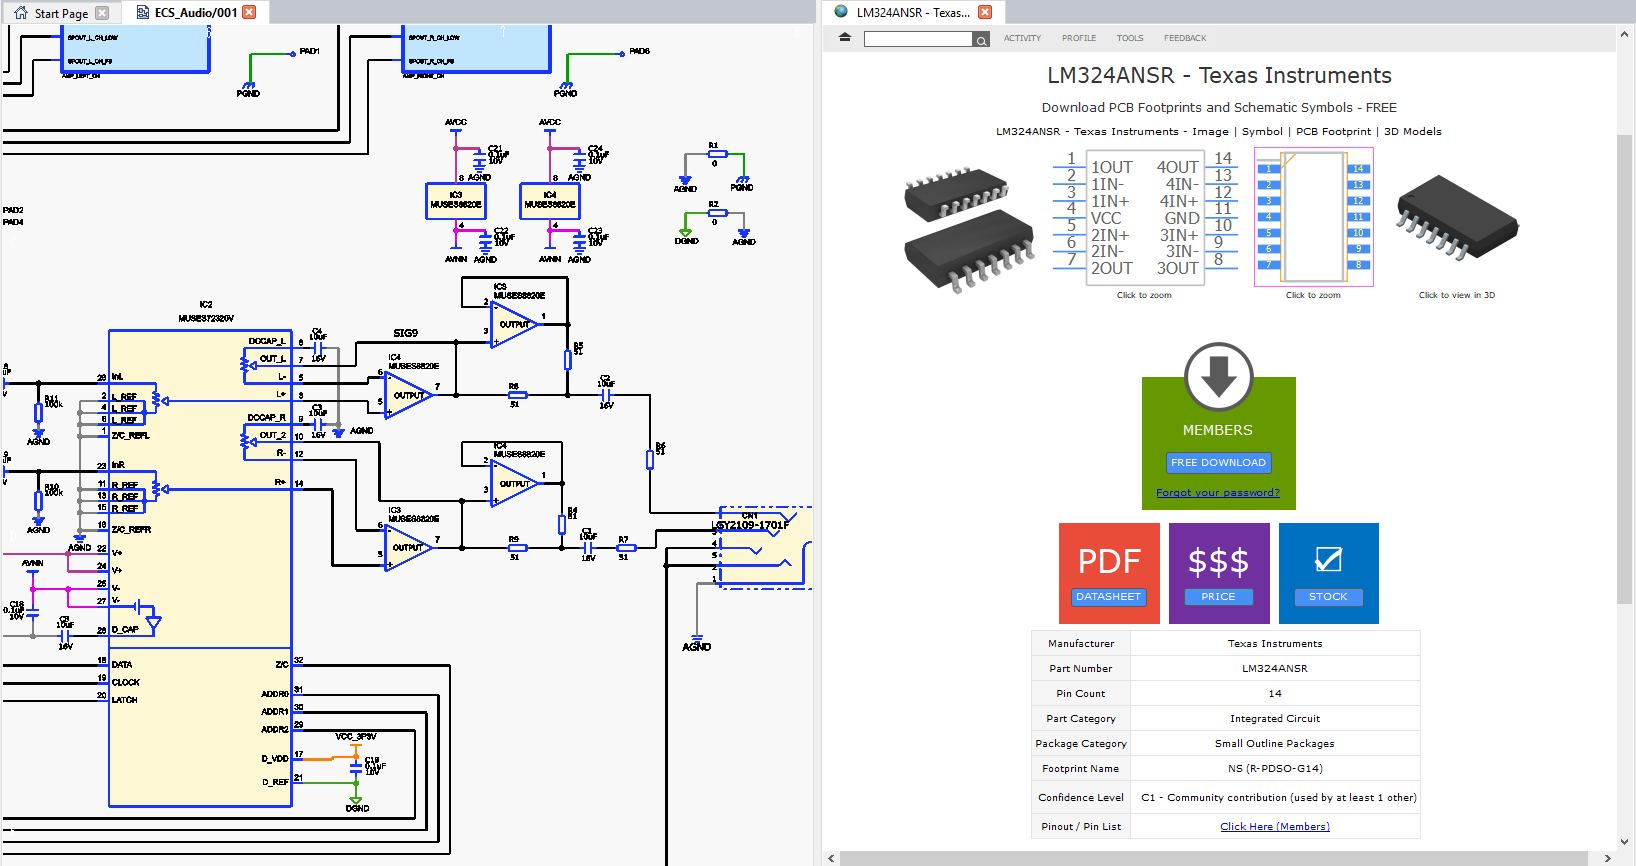This screenshot has width=1636, height=866.
Task: Click the stock checkmark tile icon
Action: (1328, 559)
